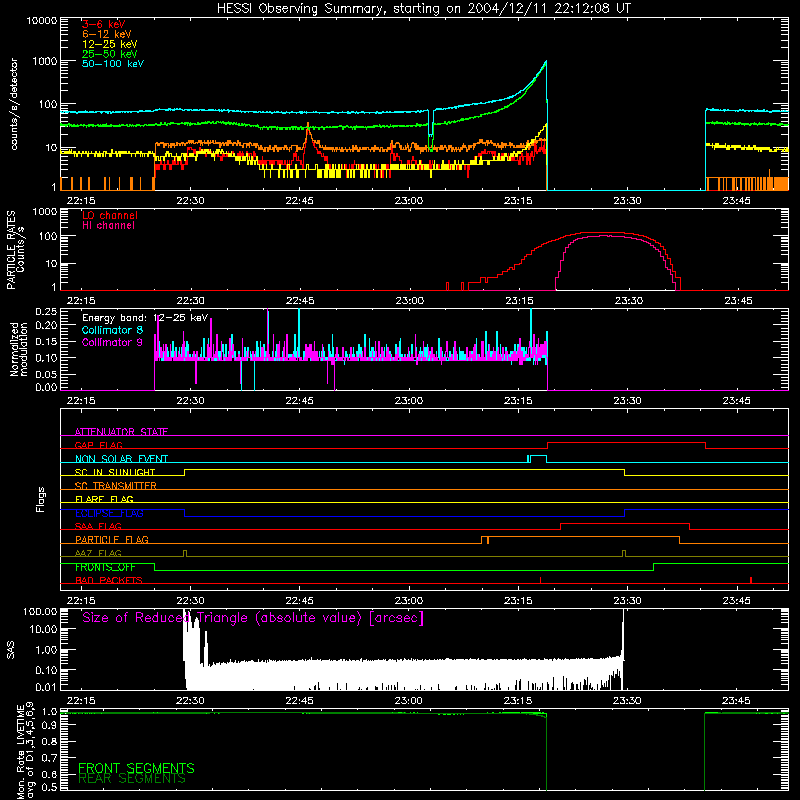
Task: Select the 12-25 keV legend label
Action: (x=110, y=44)
